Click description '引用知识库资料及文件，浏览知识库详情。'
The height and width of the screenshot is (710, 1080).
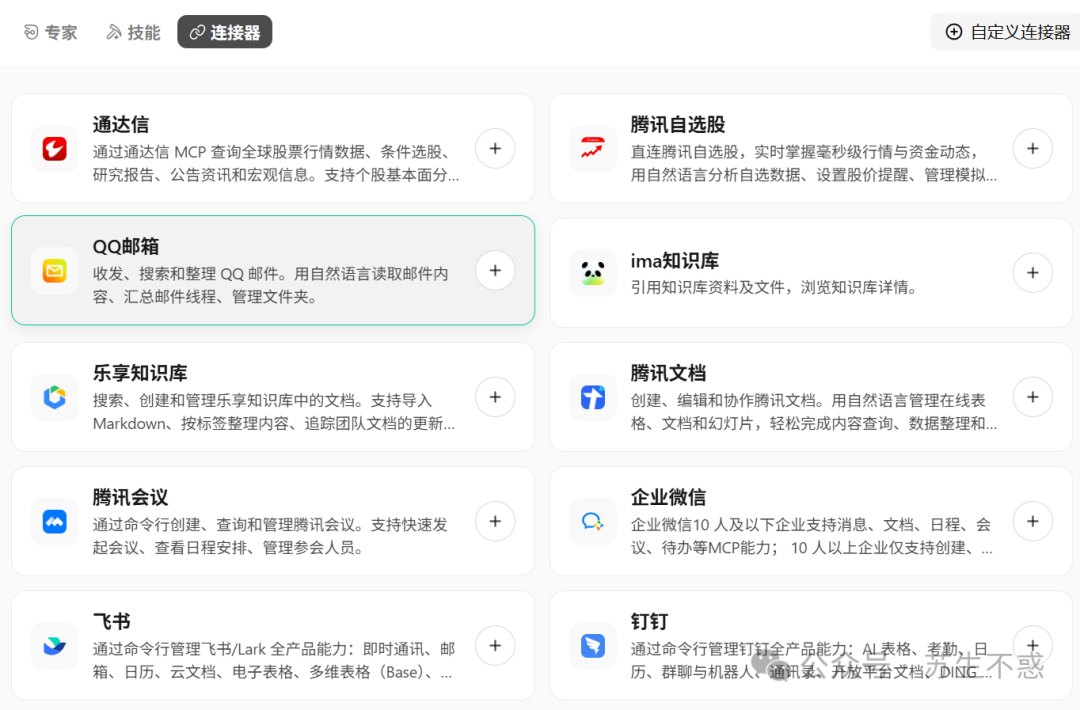pos(776,287)
